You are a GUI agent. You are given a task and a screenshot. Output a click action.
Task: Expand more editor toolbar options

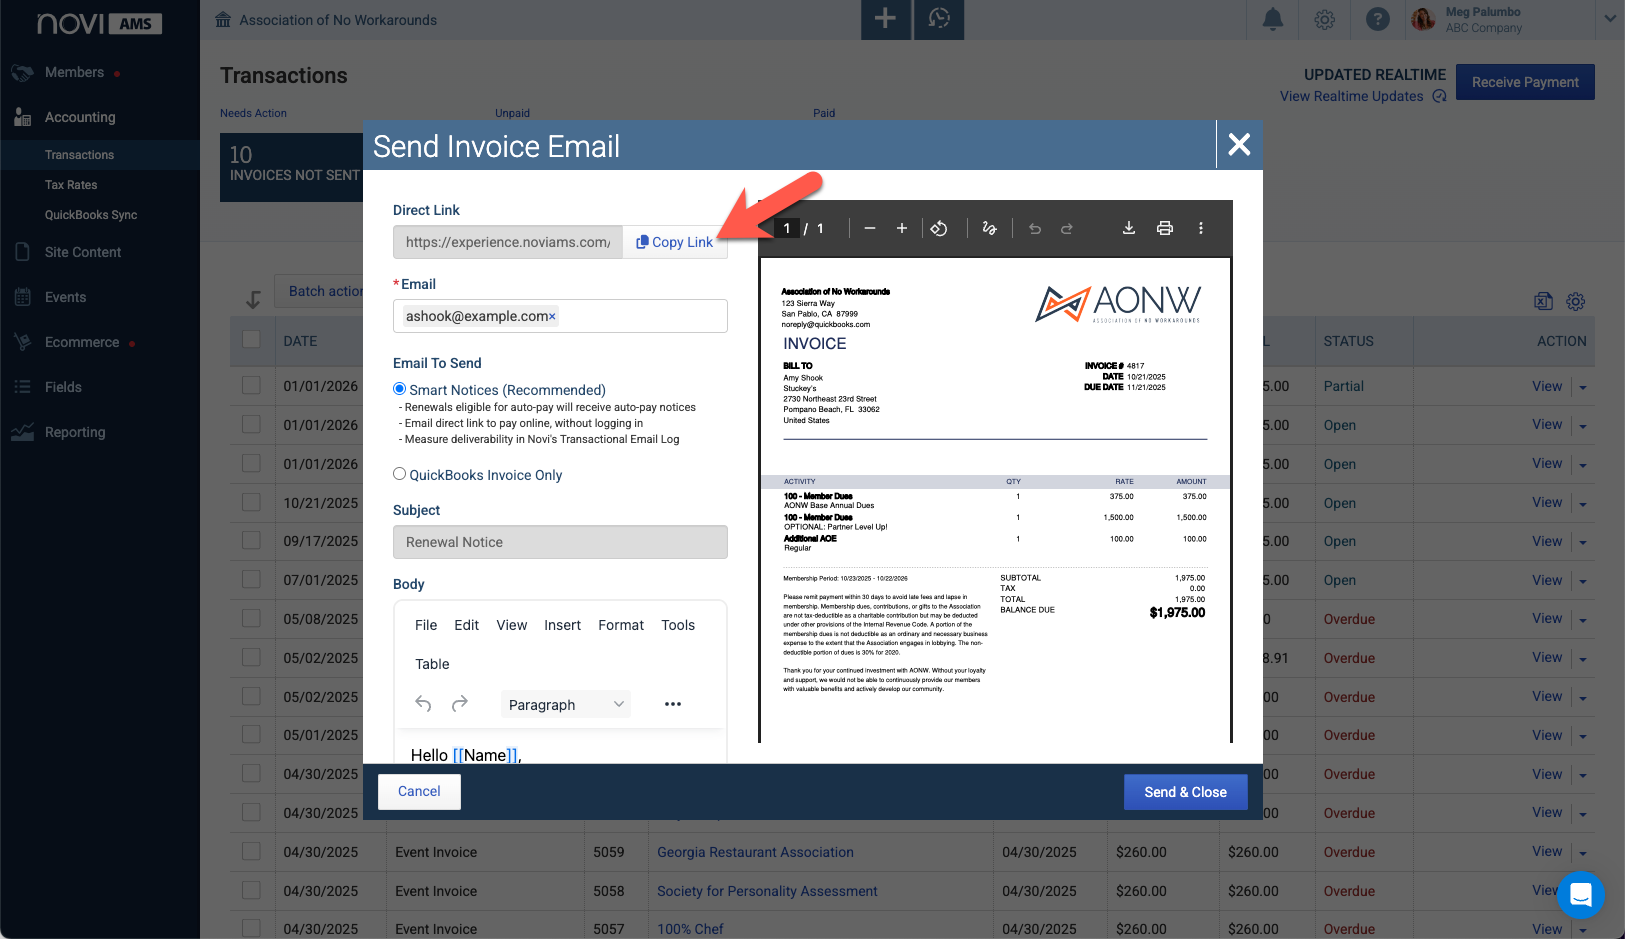[x=673, y=704]
